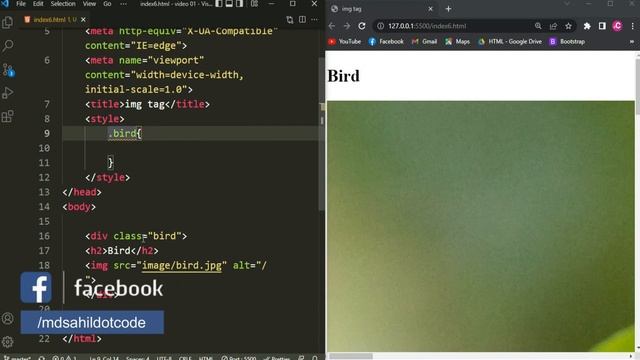
Task: Click the Synchronize Changes status icon
Action: click(x=42, y=358)
